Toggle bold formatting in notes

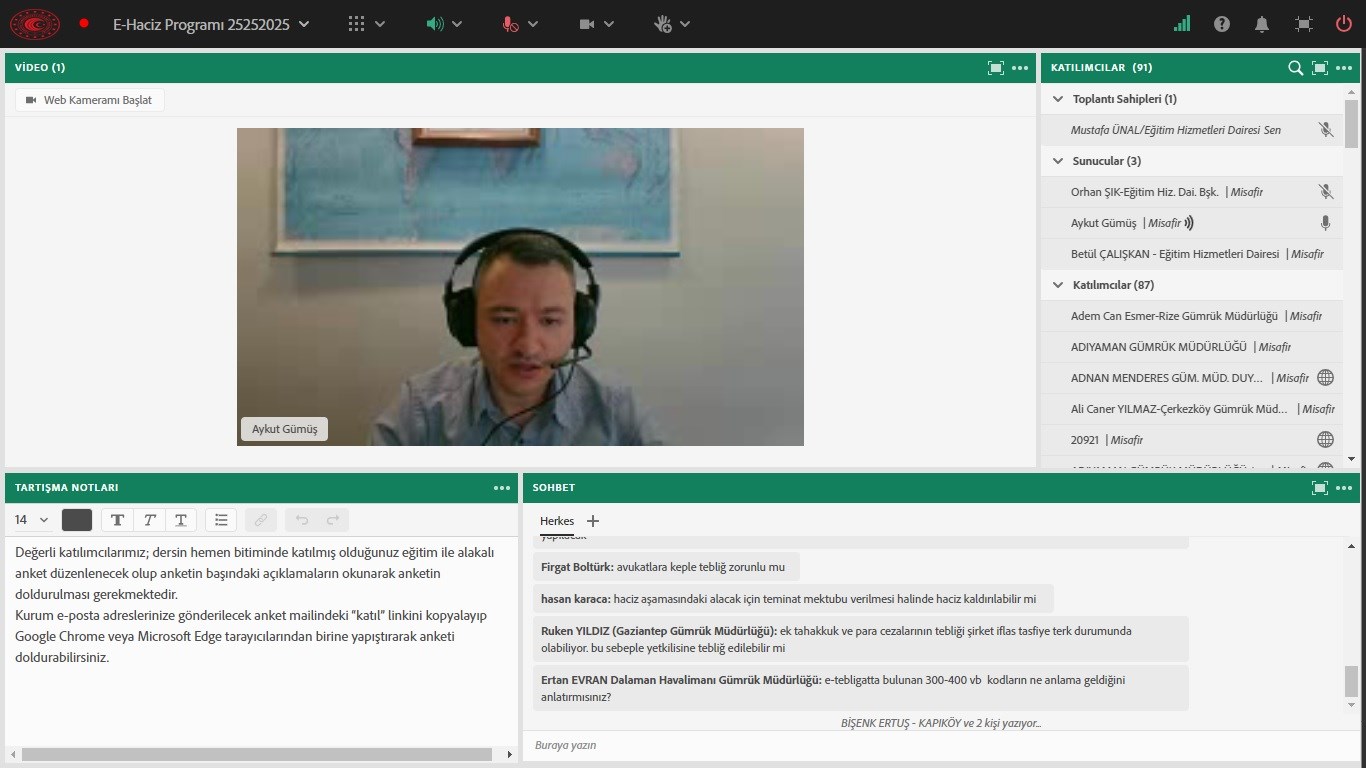tap(118, 520)
